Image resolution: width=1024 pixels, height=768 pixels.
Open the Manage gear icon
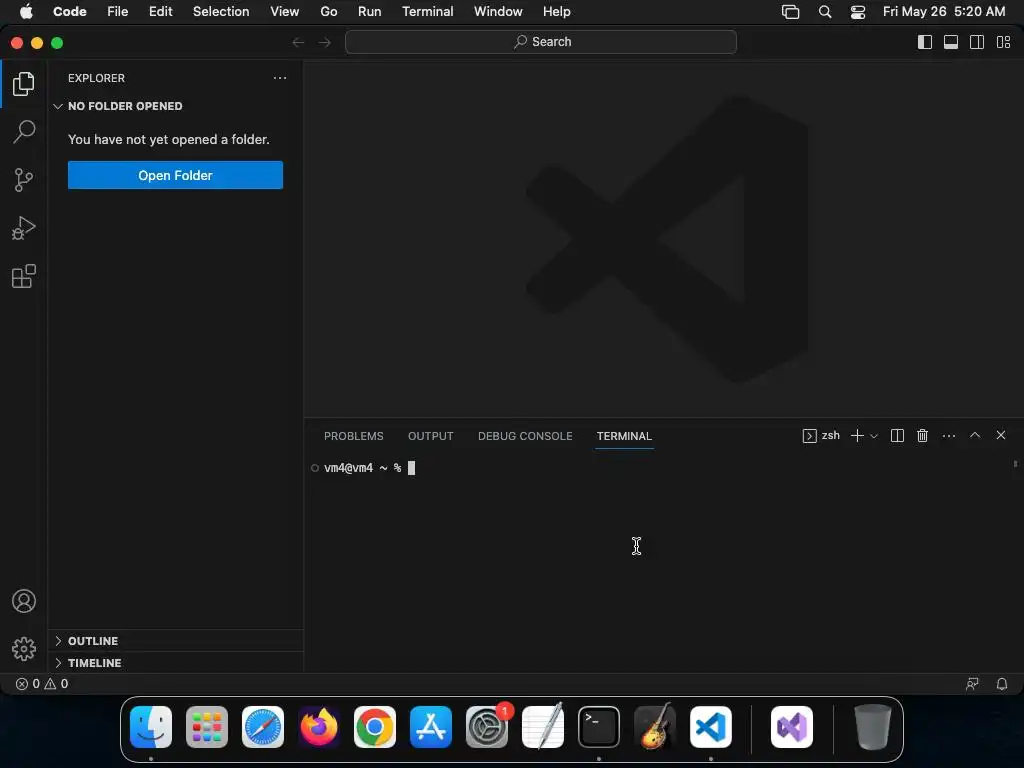[x=24, y=648]
